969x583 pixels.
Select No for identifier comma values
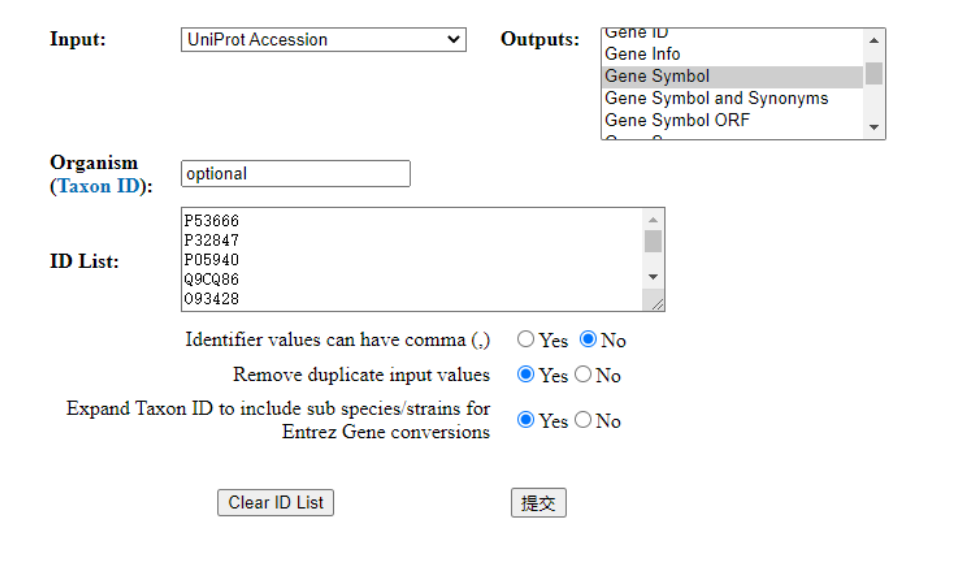click(x=586, y=339)
